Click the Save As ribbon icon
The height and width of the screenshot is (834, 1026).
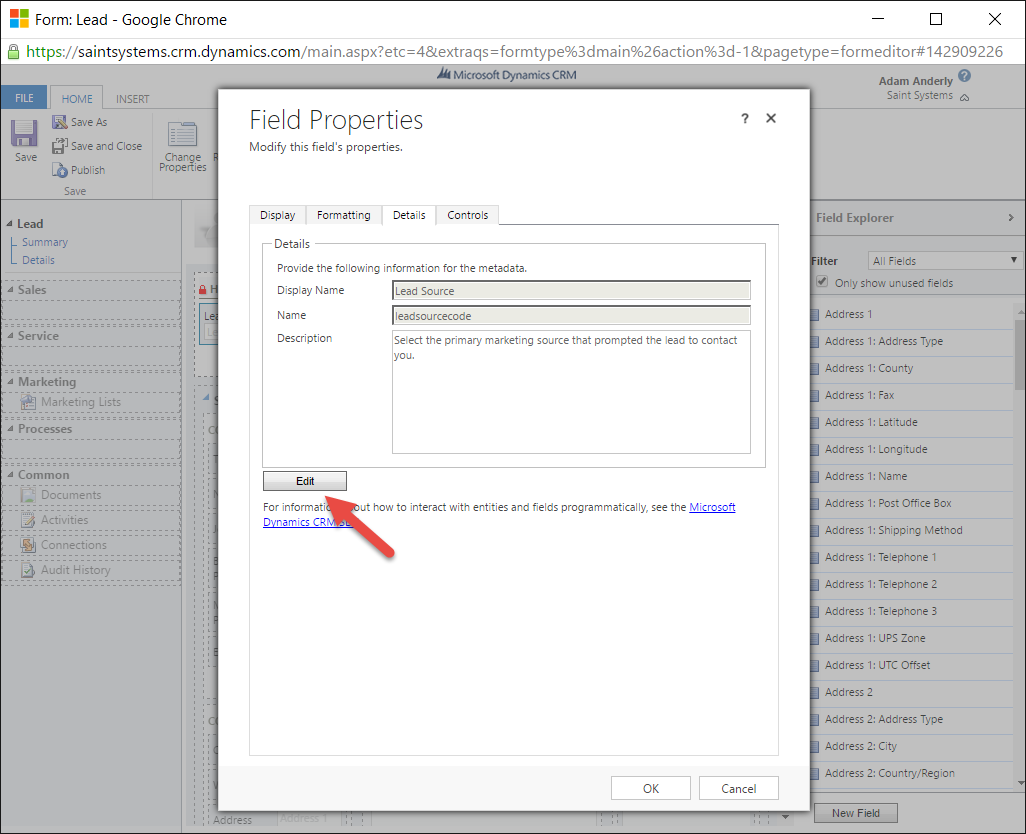tap(60, 122)
